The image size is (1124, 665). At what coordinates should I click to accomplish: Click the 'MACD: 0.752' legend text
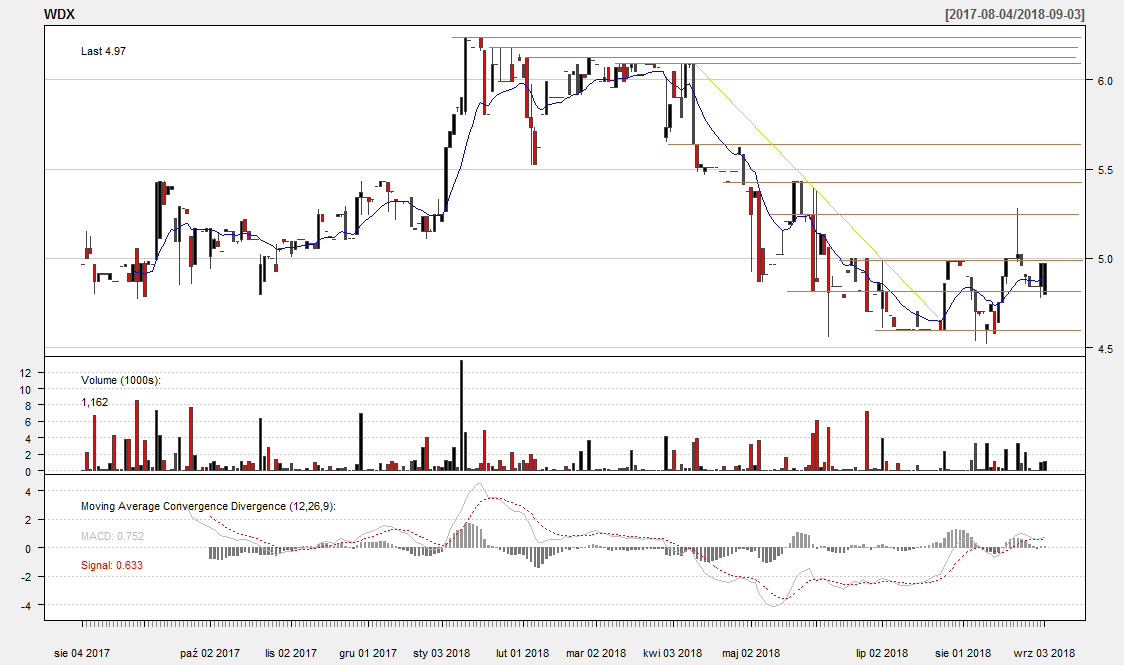pyautogui.click(x=113, y=536)
